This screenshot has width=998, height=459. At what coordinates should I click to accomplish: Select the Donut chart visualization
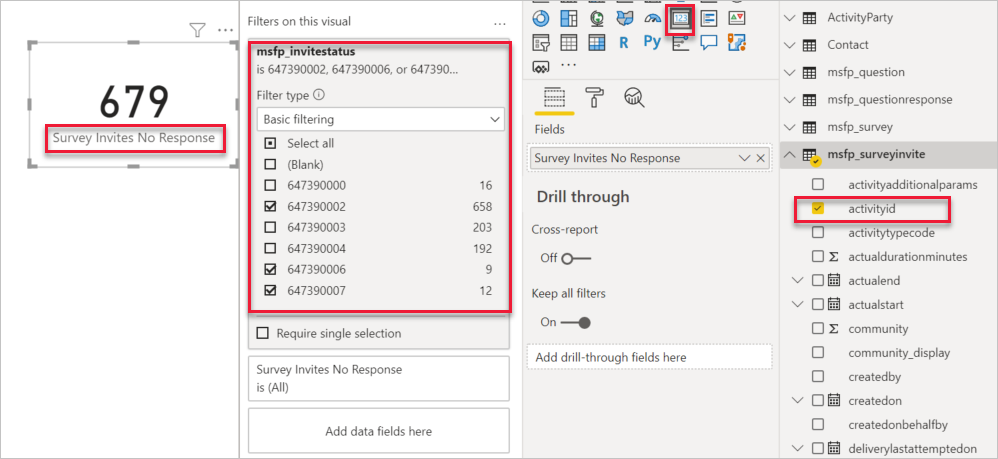pyautogui.click(x=540, y=18)
